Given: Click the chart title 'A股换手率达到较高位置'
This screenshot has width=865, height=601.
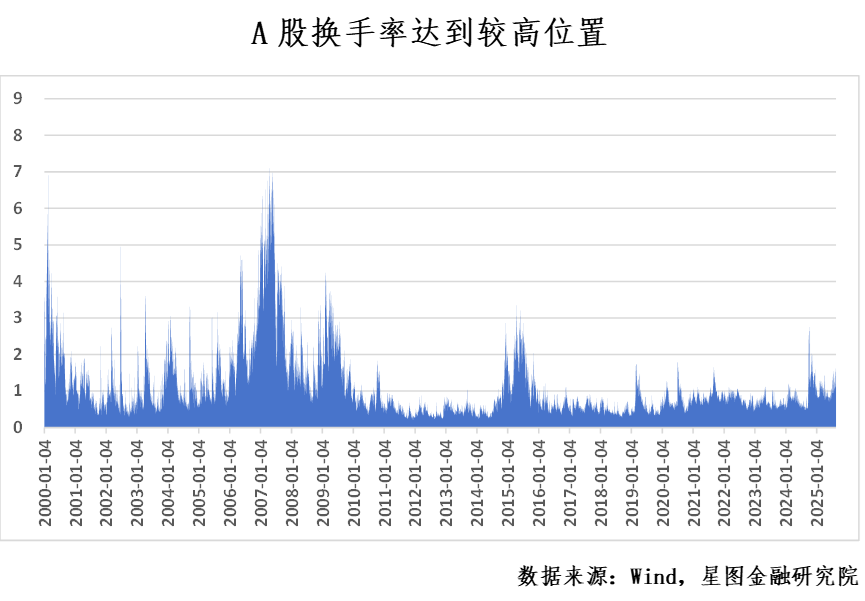Looking at the screenshot, I should (429, 33).
